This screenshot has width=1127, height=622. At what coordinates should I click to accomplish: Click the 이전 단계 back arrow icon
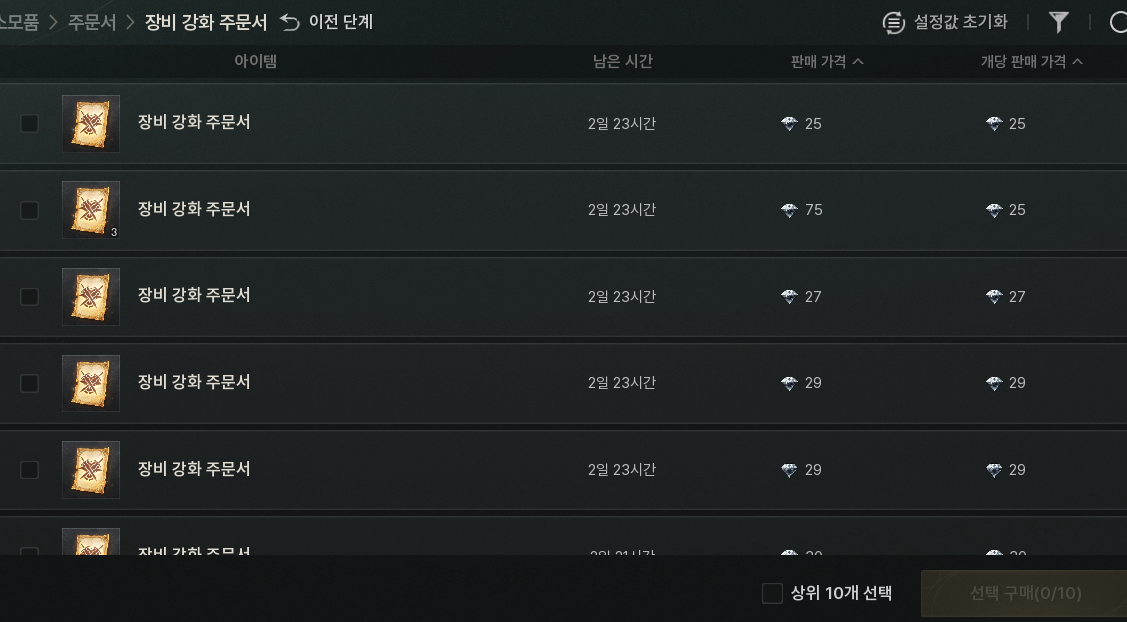(x=290, y=22)
